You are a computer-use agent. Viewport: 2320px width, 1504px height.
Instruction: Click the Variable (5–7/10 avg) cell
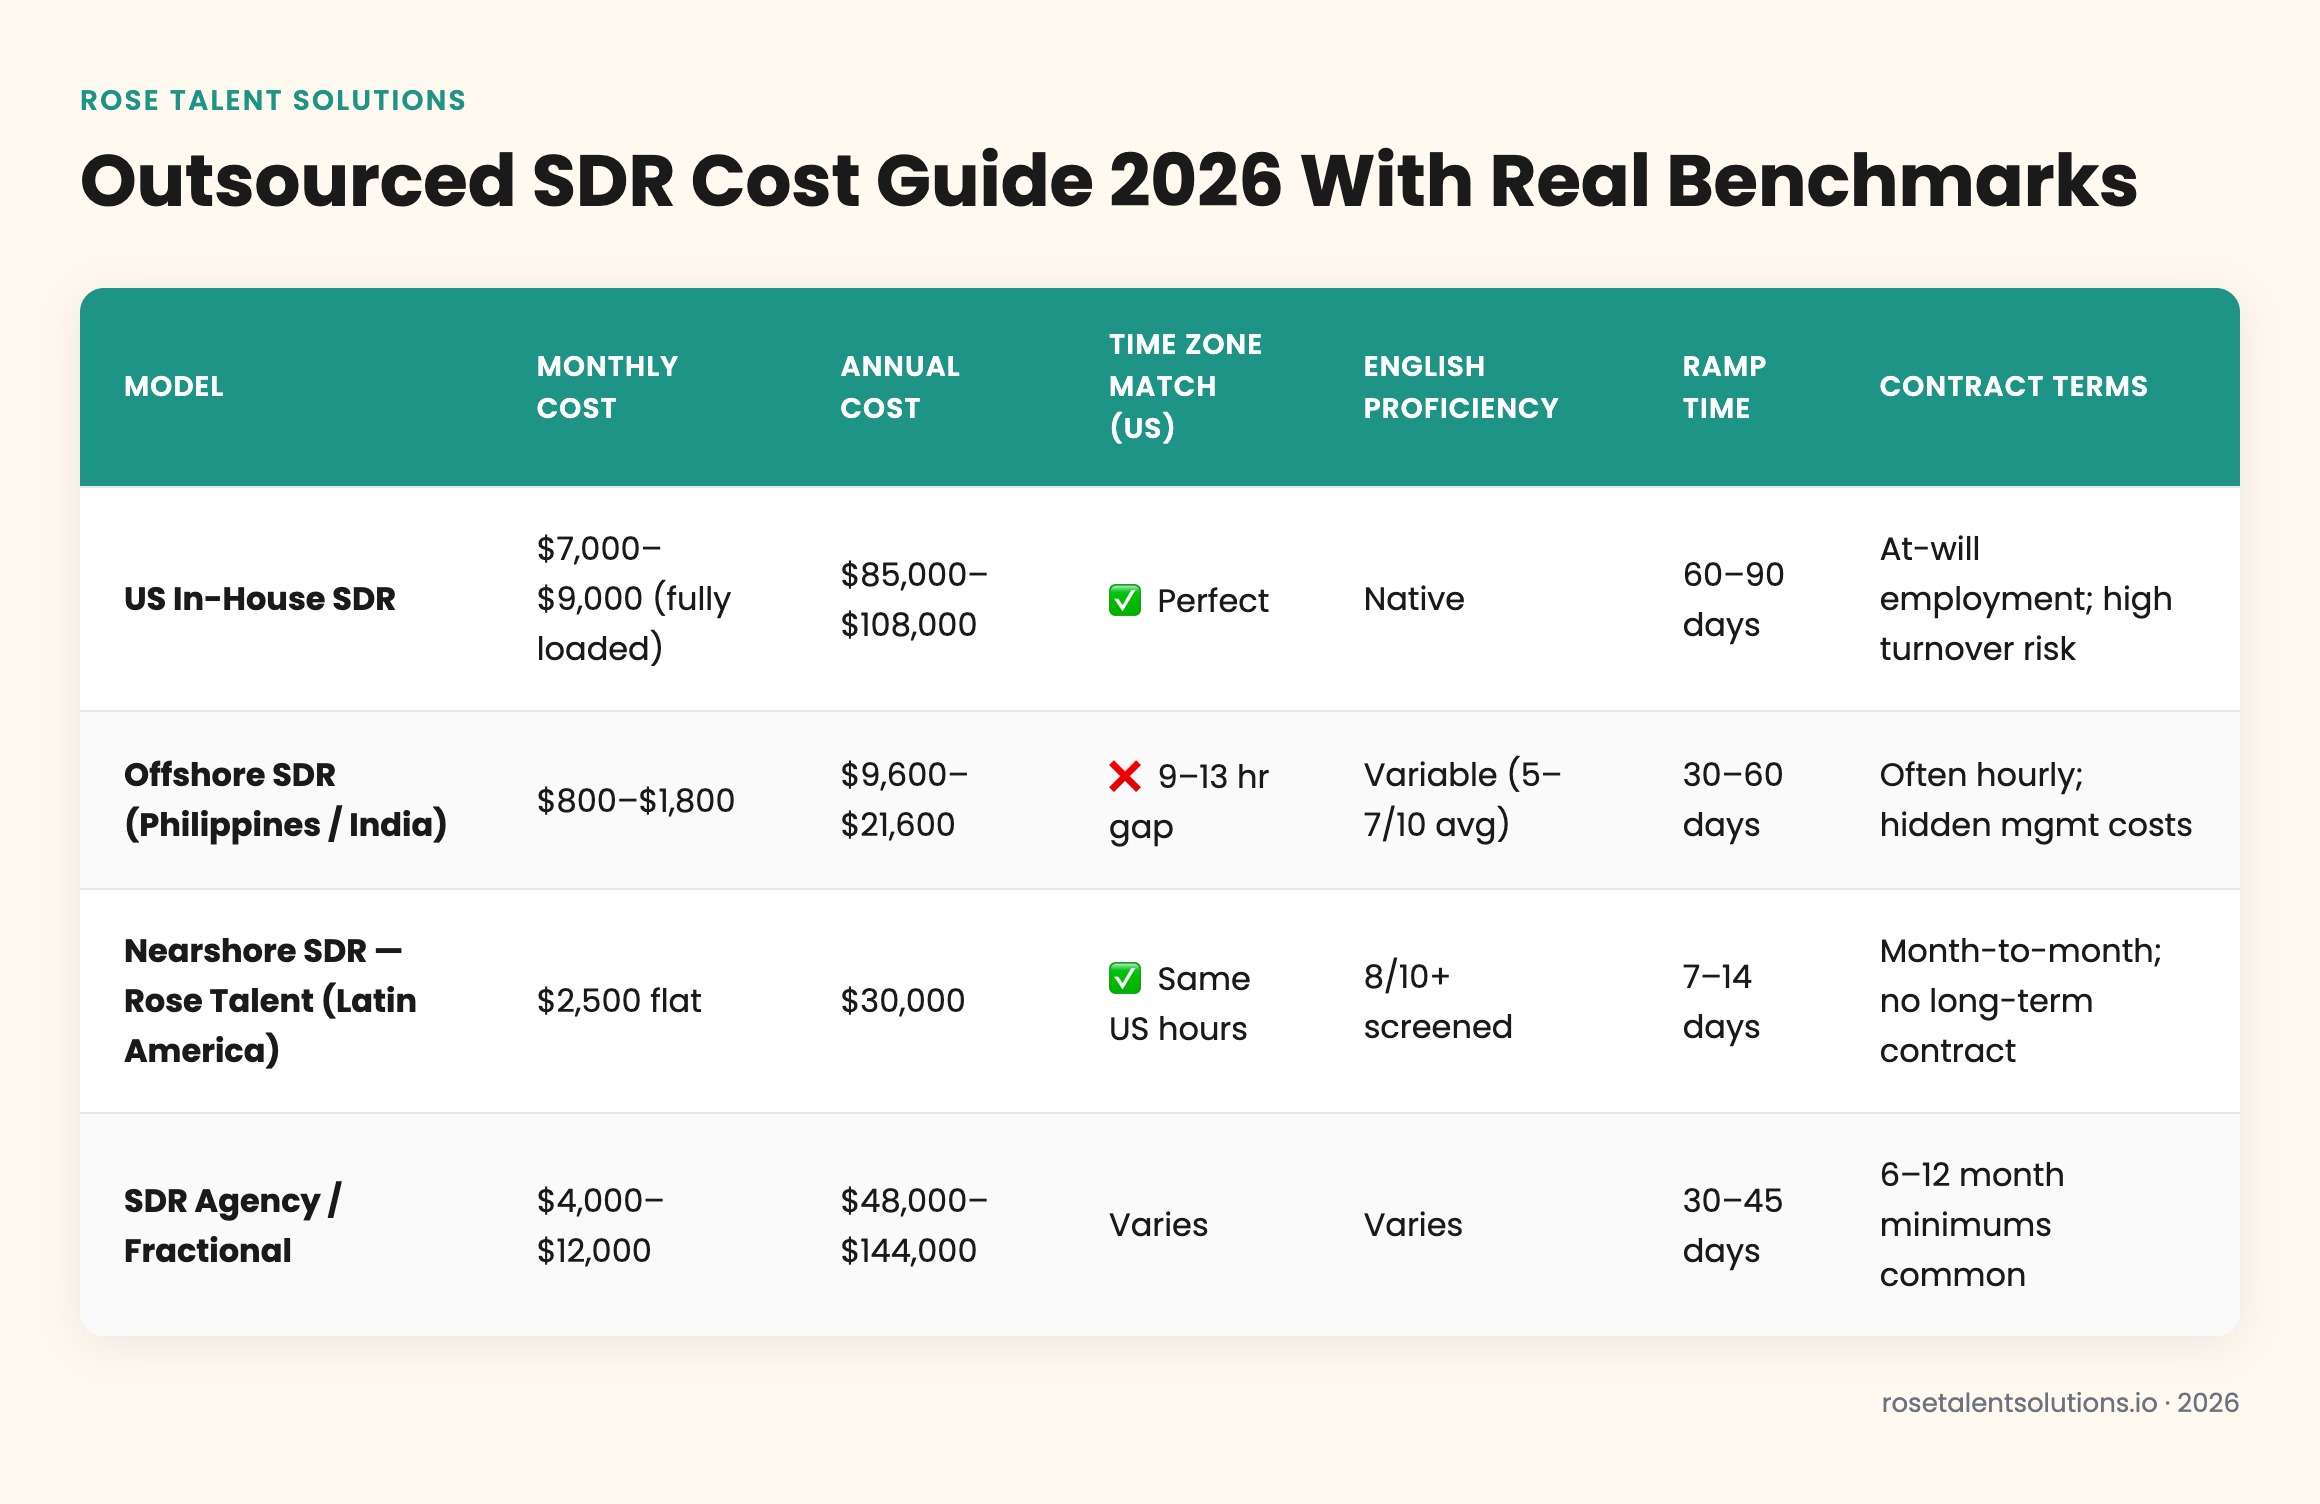1462,799
